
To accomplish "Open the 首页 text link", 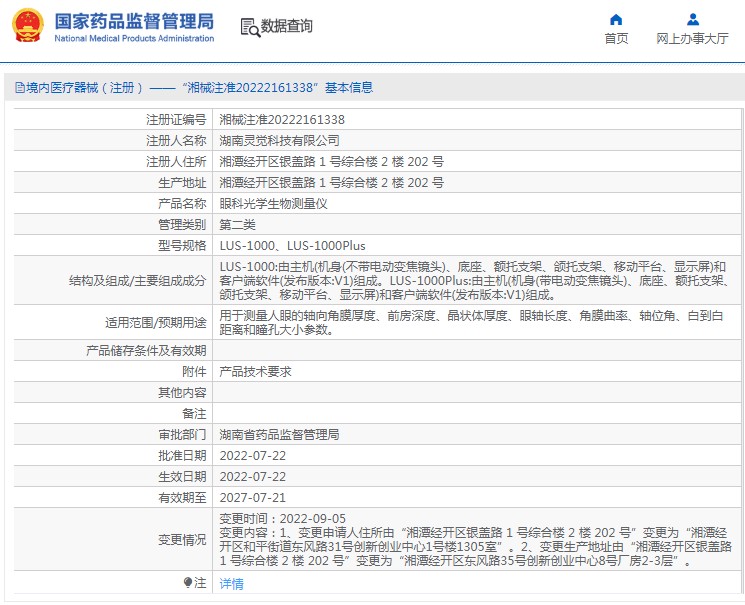I will (x=616, y=39).
